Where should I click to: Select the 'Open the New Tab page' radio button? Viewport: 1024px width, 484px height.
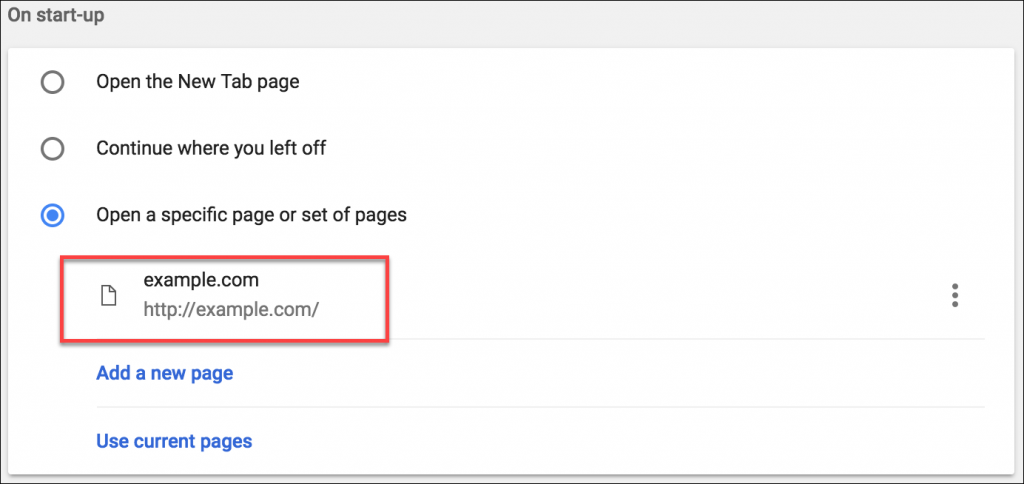[x=52, y=83]
